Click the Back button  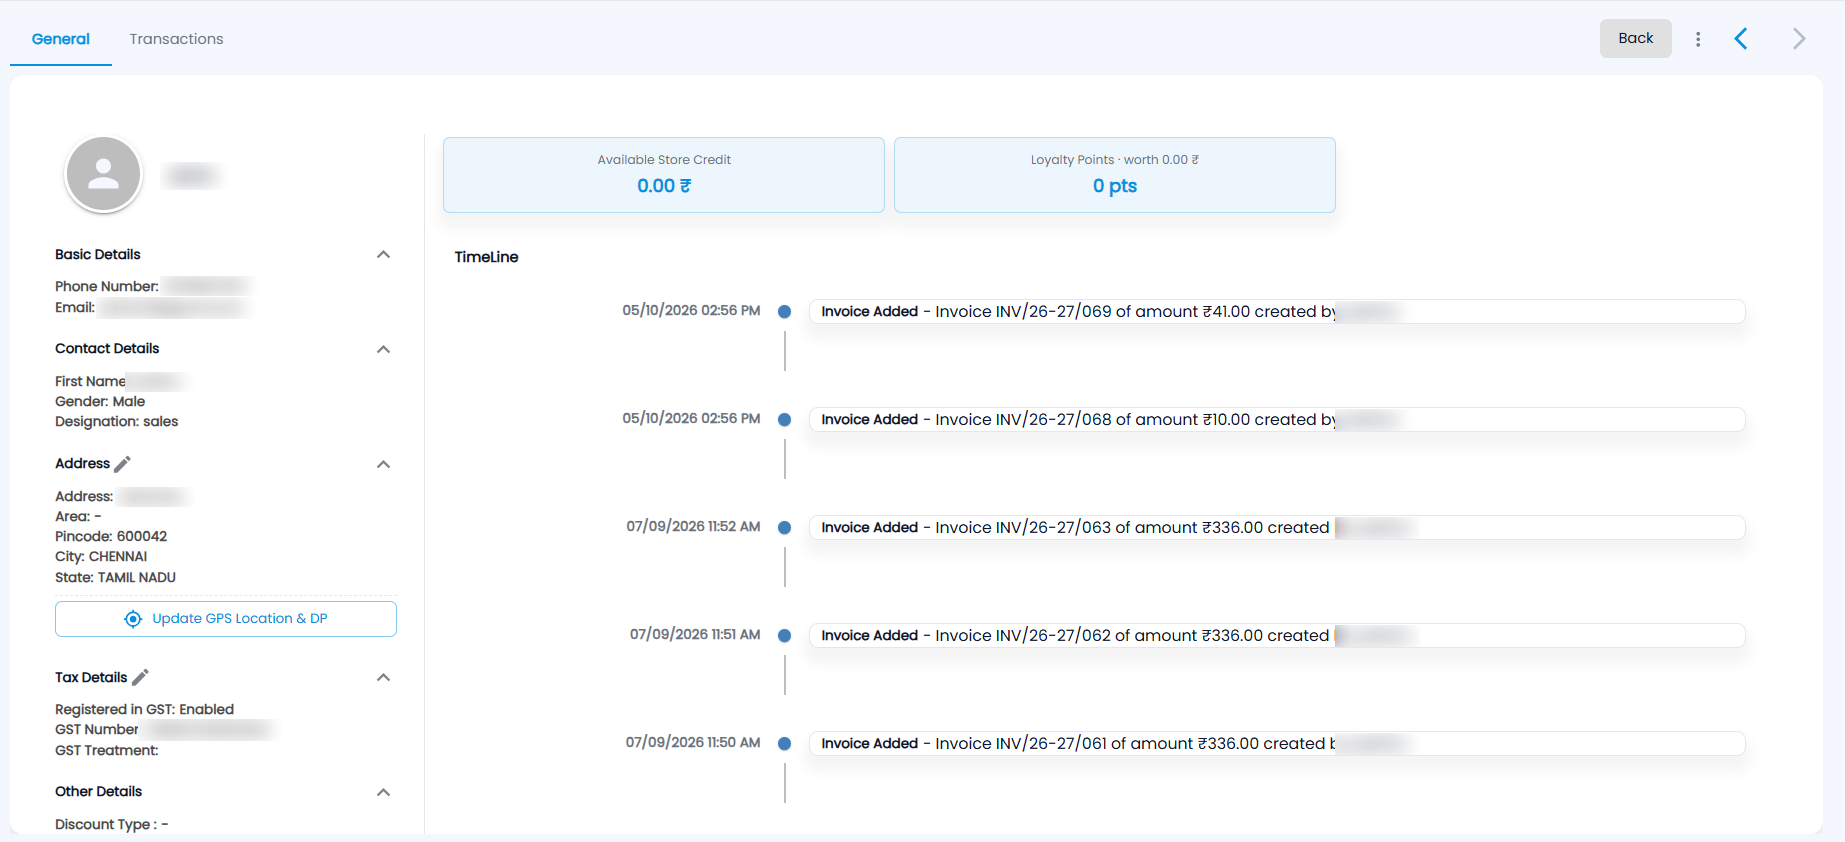(x=1635, y=38)
